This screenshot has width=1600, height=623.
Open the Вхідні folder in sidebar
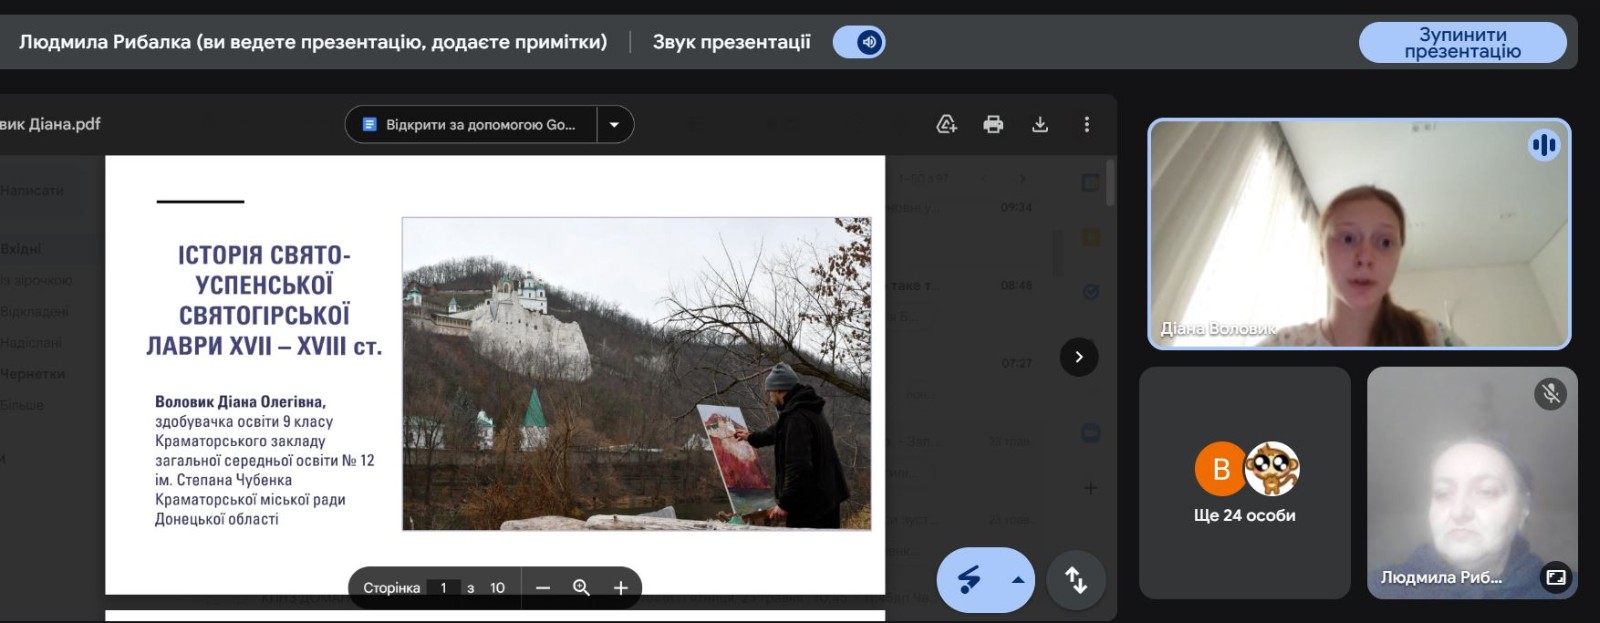21,249
